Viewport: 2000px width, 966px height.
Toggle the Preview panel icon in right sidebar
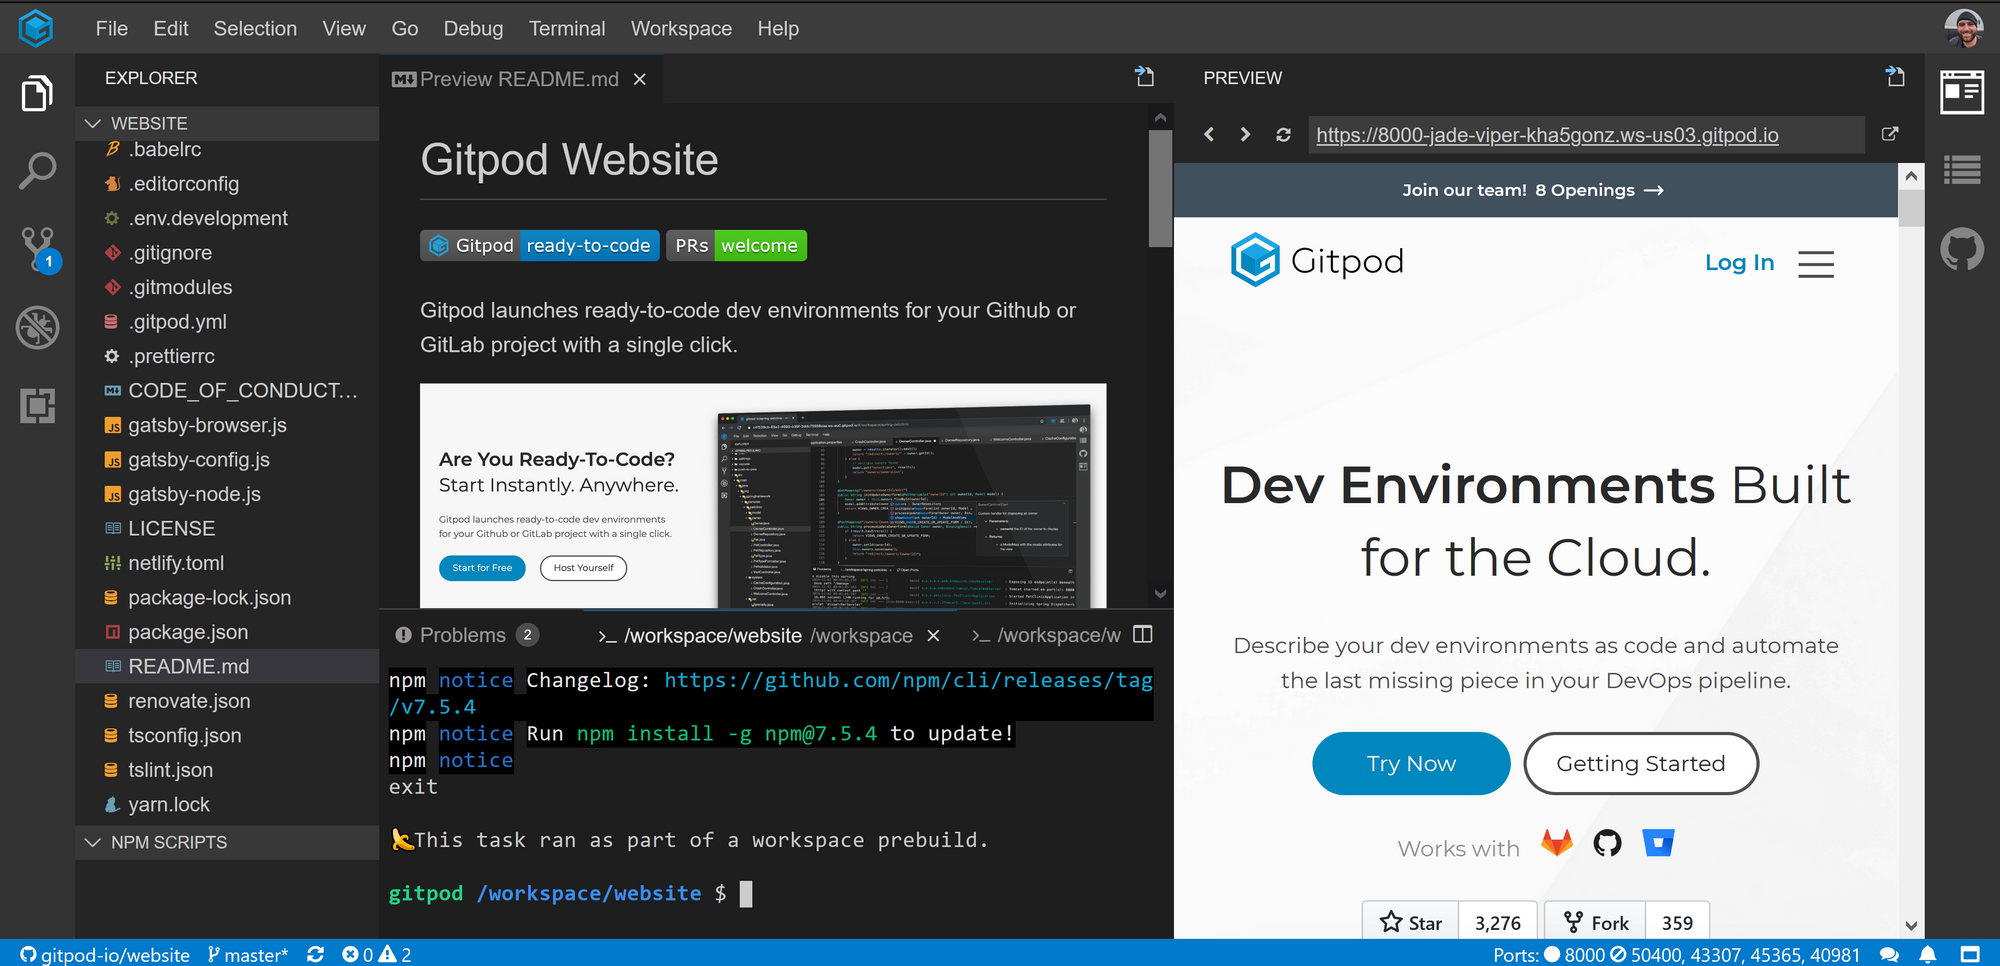coord(1962,92)
